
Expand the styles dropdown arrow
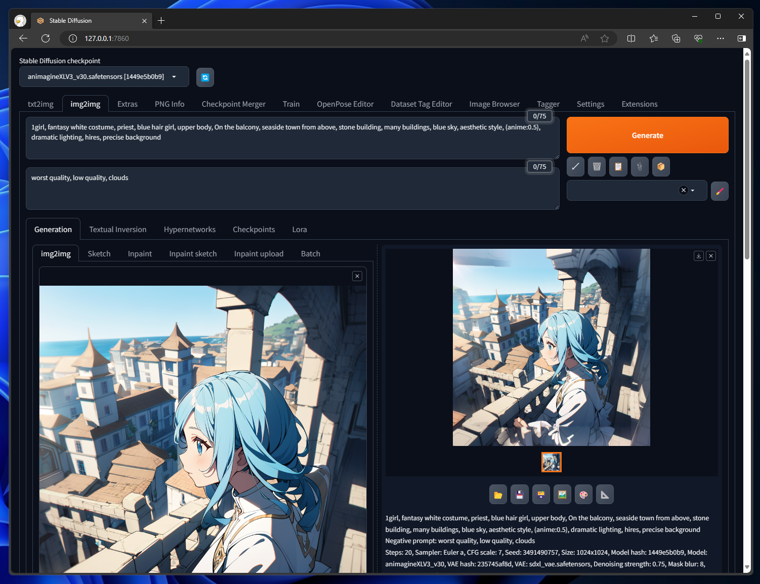click(693, 190)
